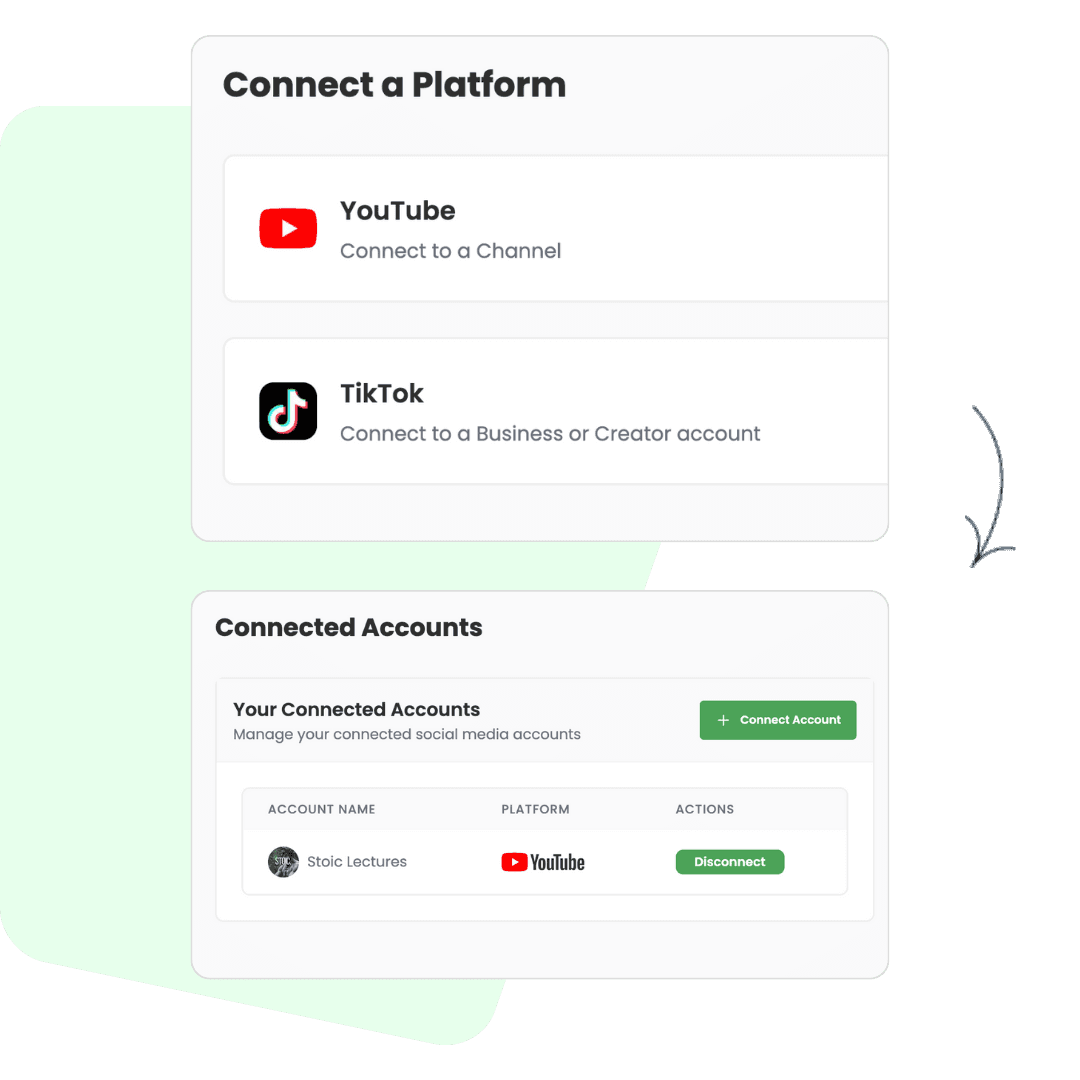Click the Stoic Lectures avatar thumbnail
Image resolution: width=1080 pixels, height=1080 pixels.
point(283,862)
